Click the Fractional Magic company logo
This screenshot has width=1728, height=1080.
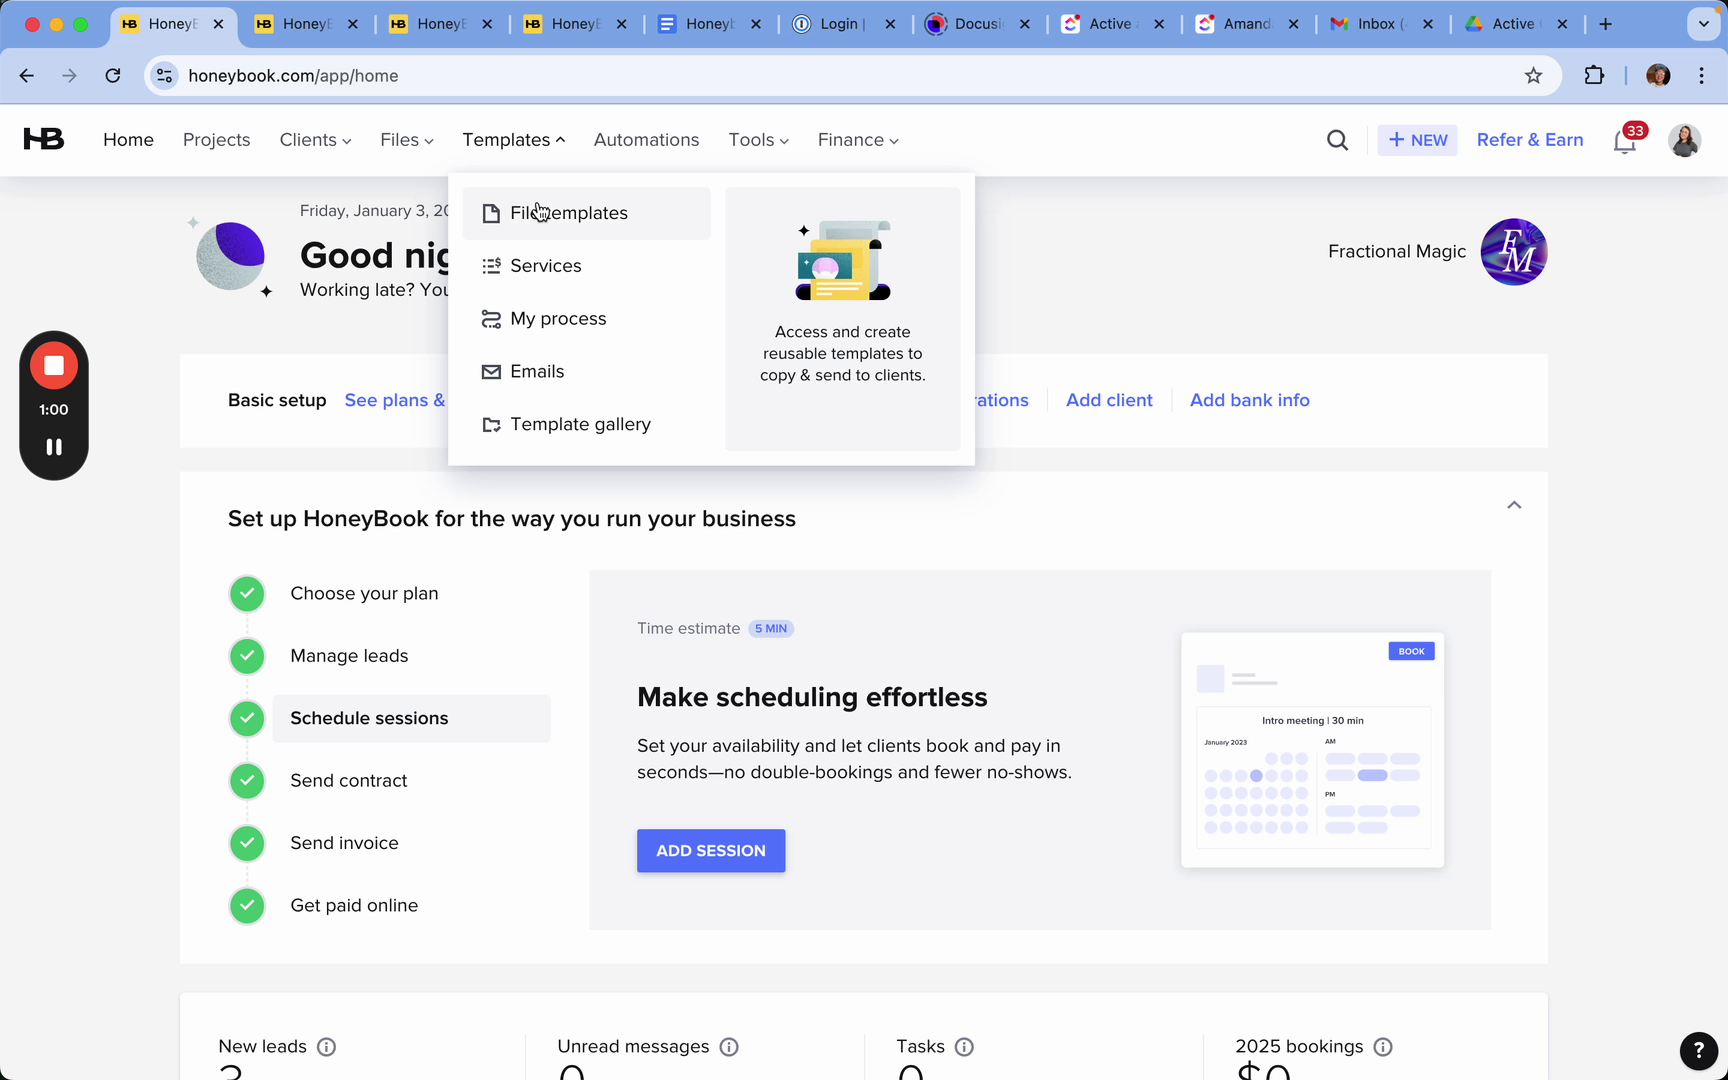[x=1514, y=252]
